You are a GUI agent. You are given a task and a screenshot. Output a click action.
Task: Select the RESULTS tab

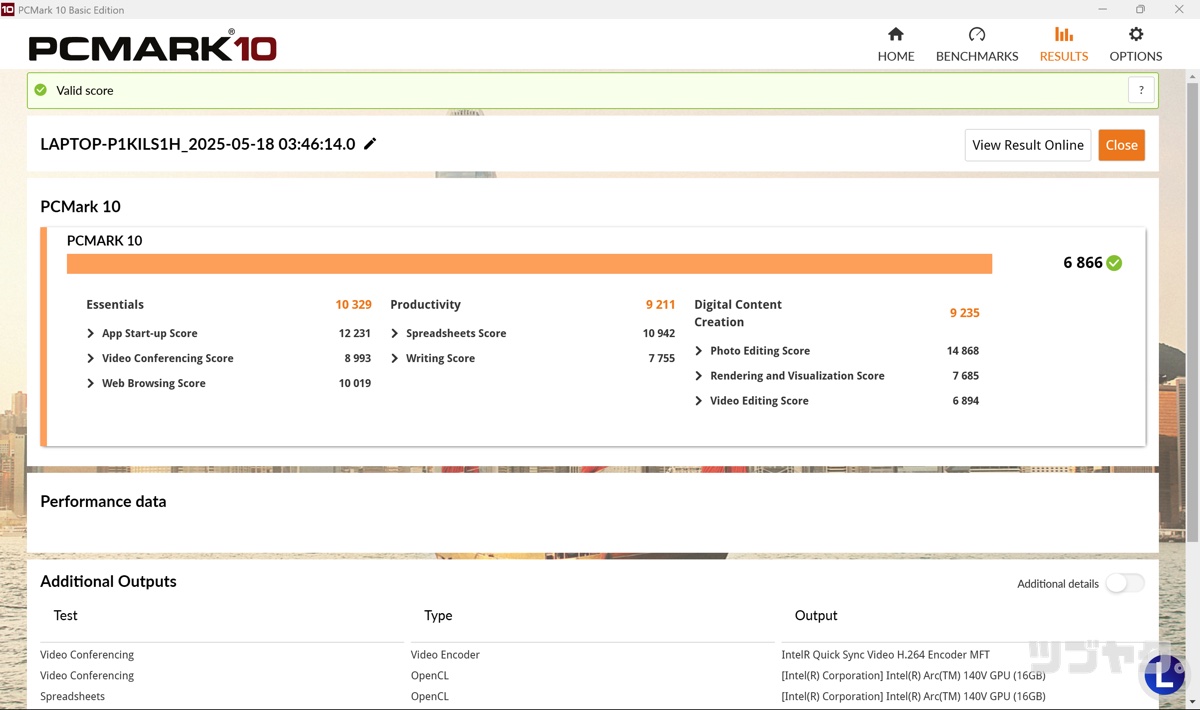[x=1064, y=45]
